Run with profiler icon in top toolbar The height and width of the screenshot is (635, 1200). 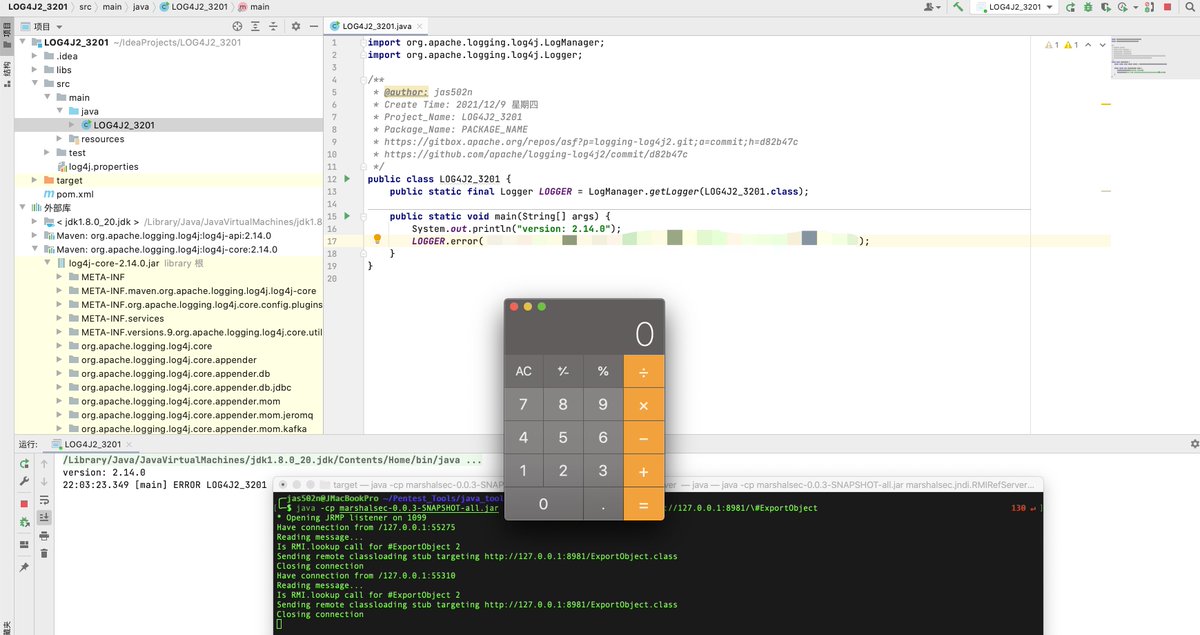coord(1122,7)
